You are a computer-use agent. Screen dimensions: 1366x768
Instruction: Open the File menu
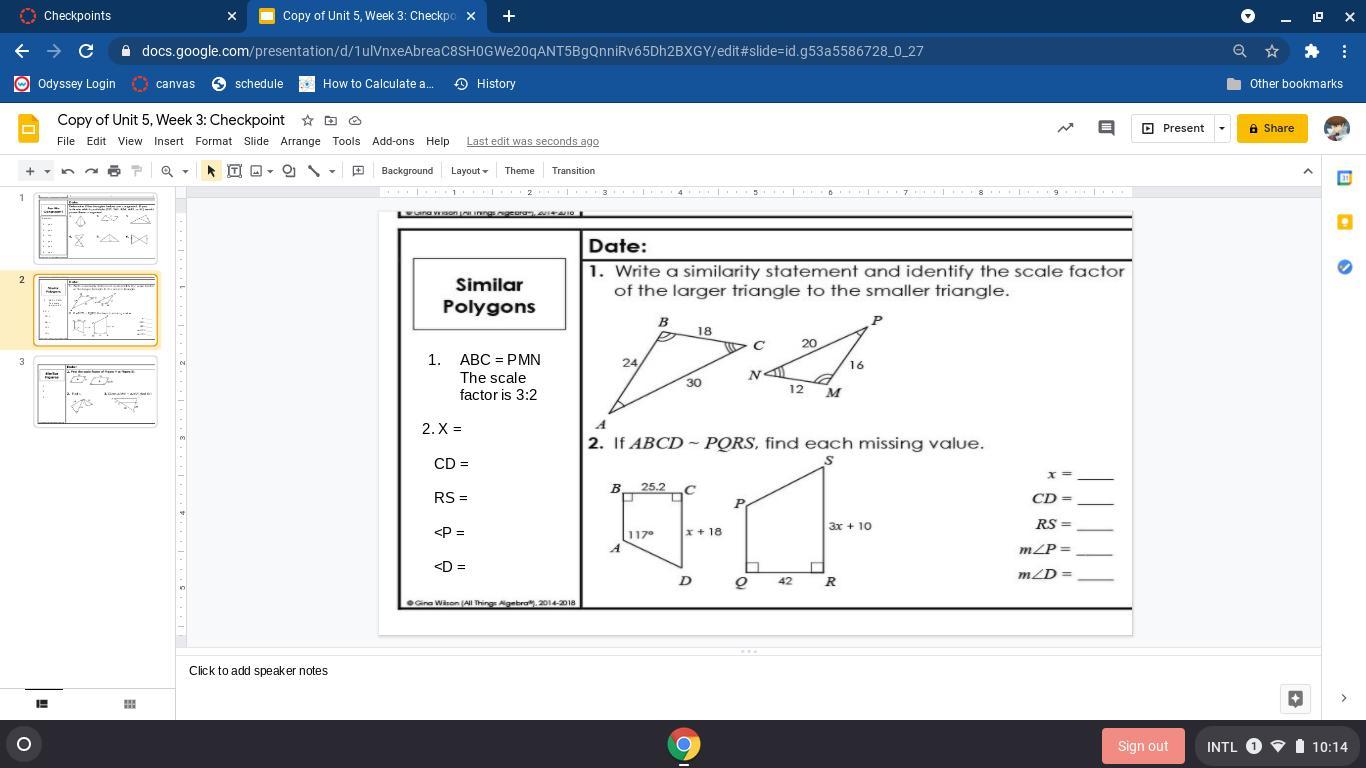[66, 141]
